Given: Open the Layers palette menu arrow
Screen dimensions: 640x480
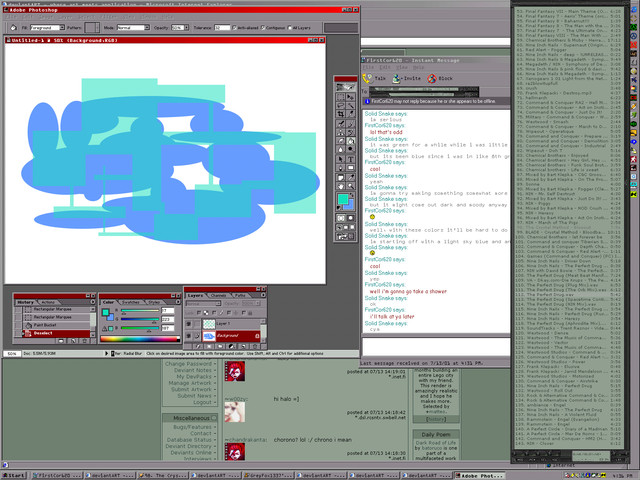Looking at the screenshot, I should (x=263, y=295).
